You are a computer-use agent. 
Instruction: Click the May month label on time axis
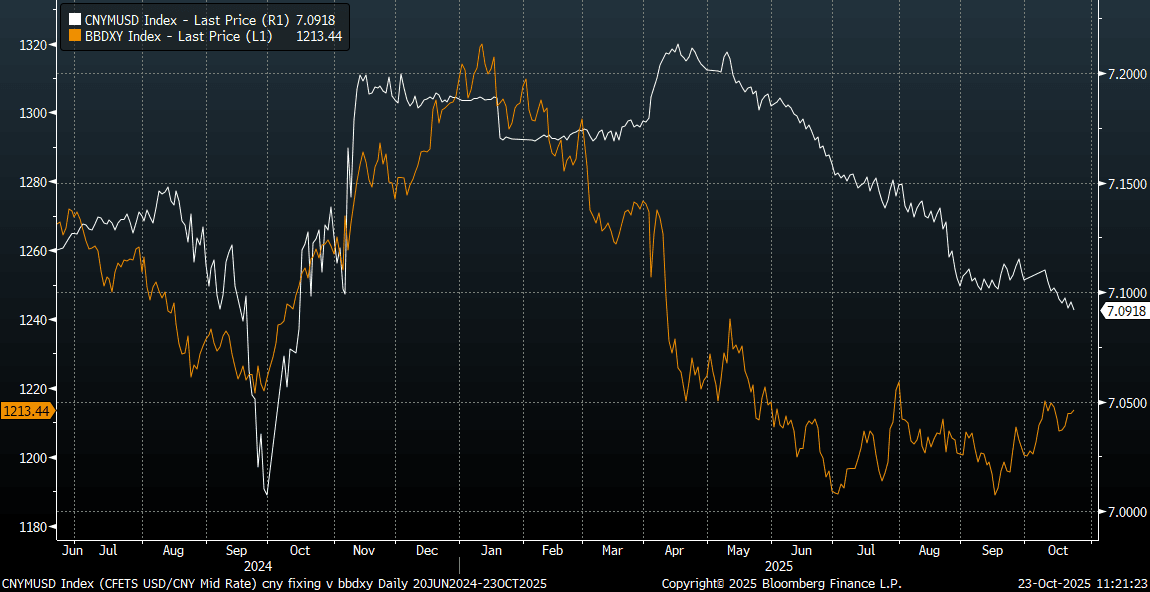739,549
